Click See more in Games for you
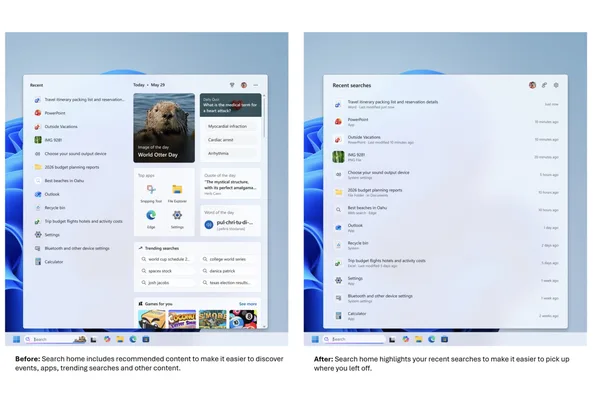 tap(248, 304)
